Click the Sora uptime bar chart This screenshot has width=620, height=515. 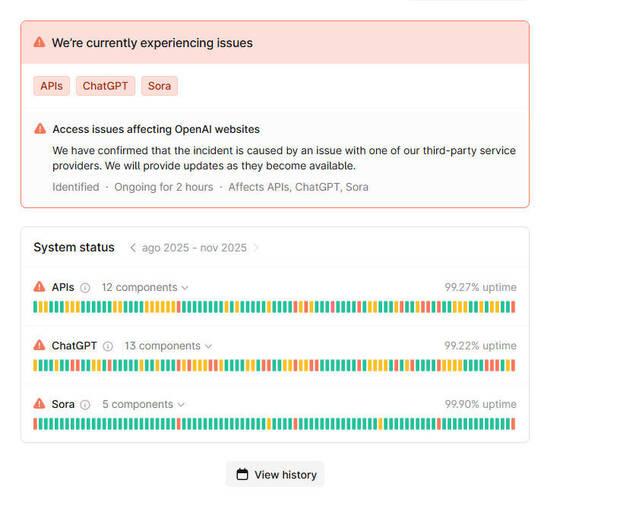point(275,424)
